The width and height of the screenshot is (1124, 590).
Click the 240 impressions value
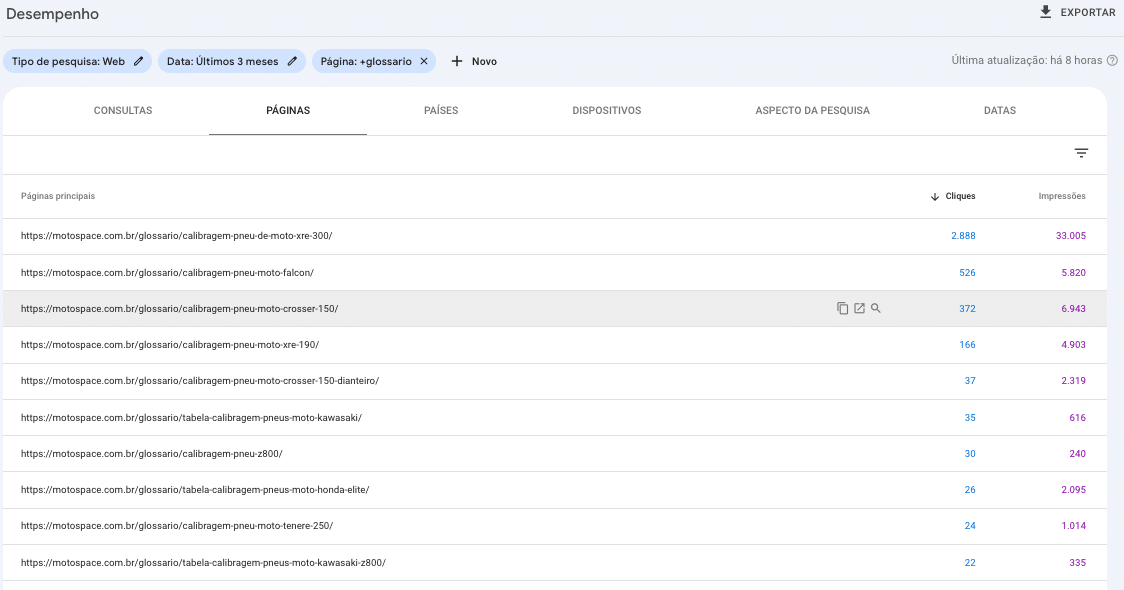point(1077,454)
